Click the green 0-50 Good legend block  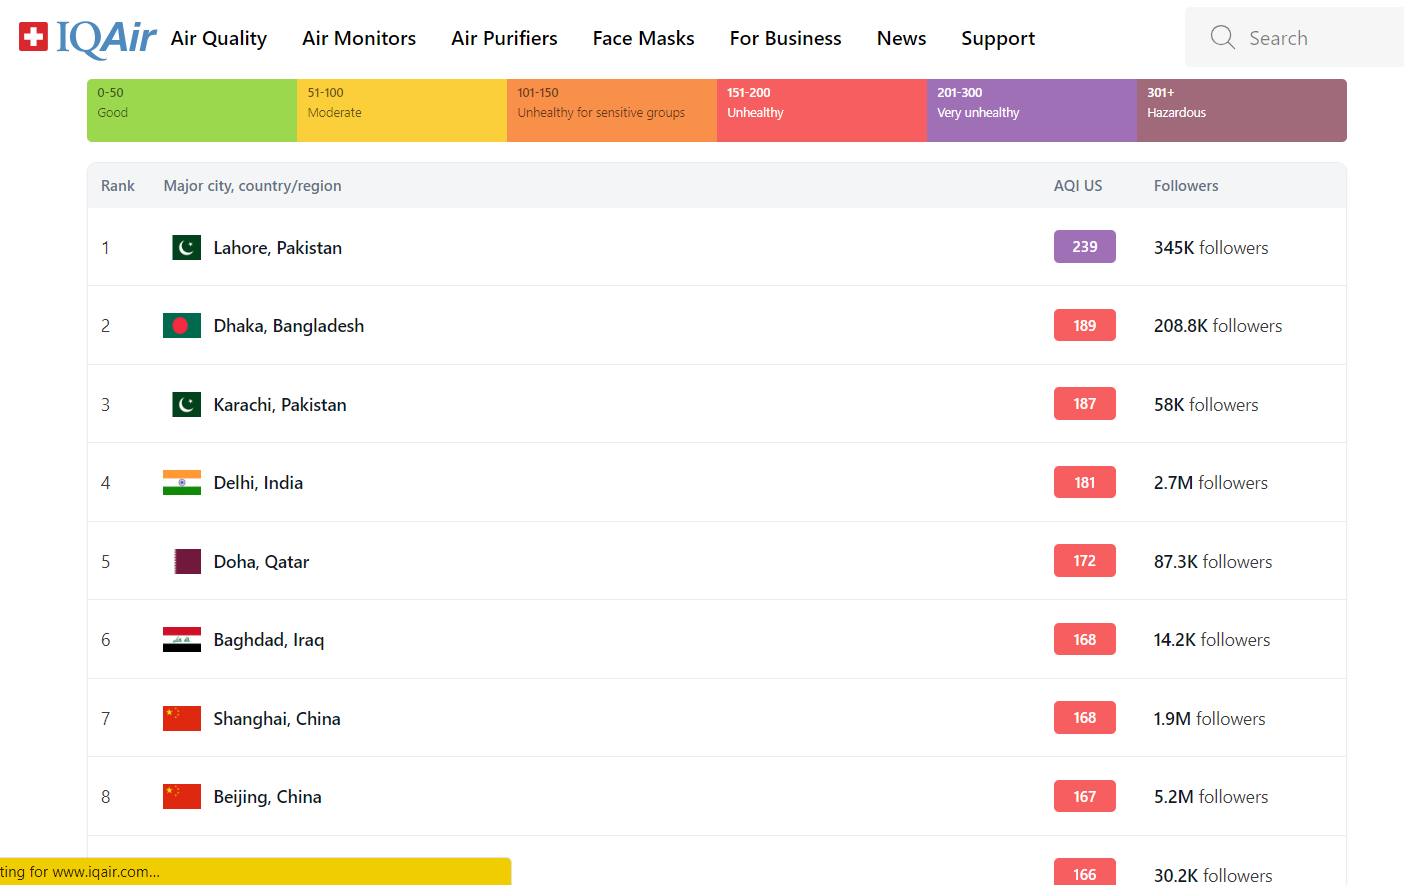click(x=192, y=110)
